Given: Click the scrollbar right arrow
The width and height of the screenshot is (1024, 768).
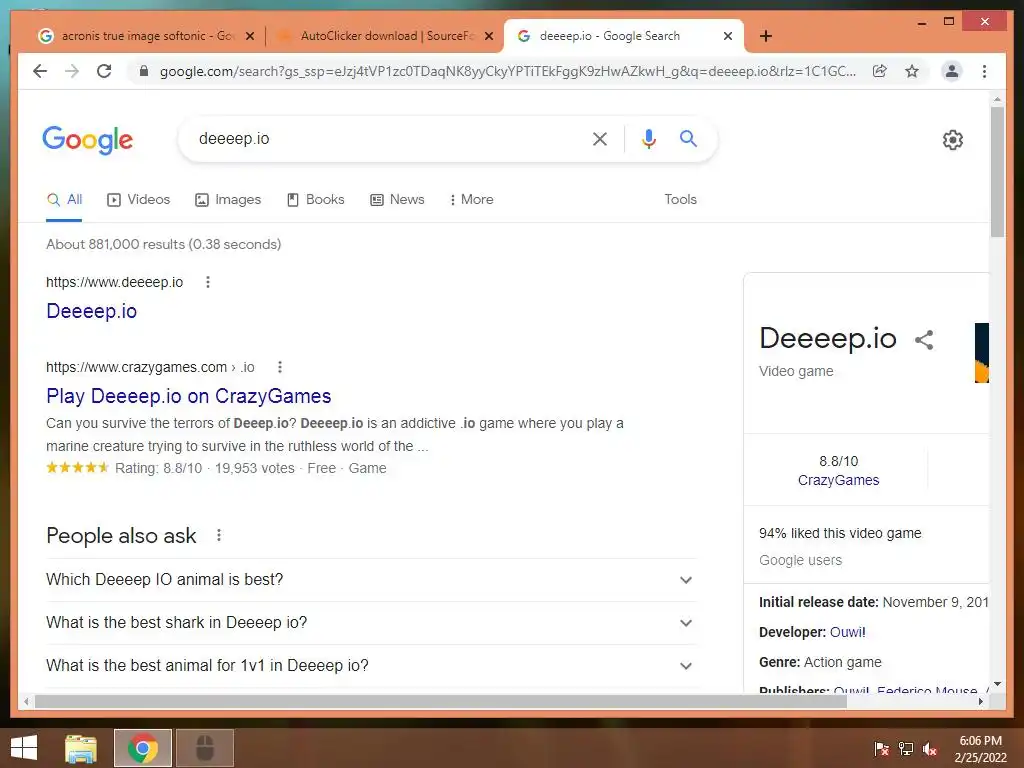Looking at the screenshot, I should coord(981,702).
